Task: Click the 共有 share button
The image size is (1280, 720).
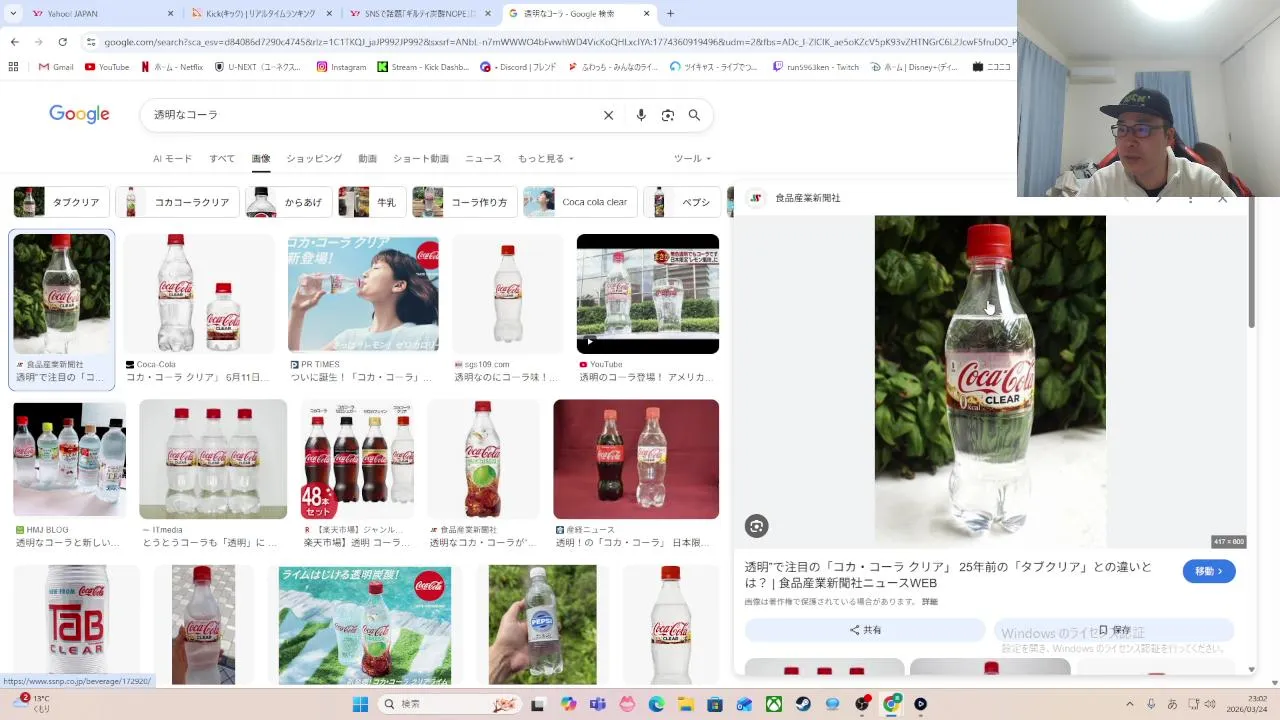Action: click(x=865, y=630)
